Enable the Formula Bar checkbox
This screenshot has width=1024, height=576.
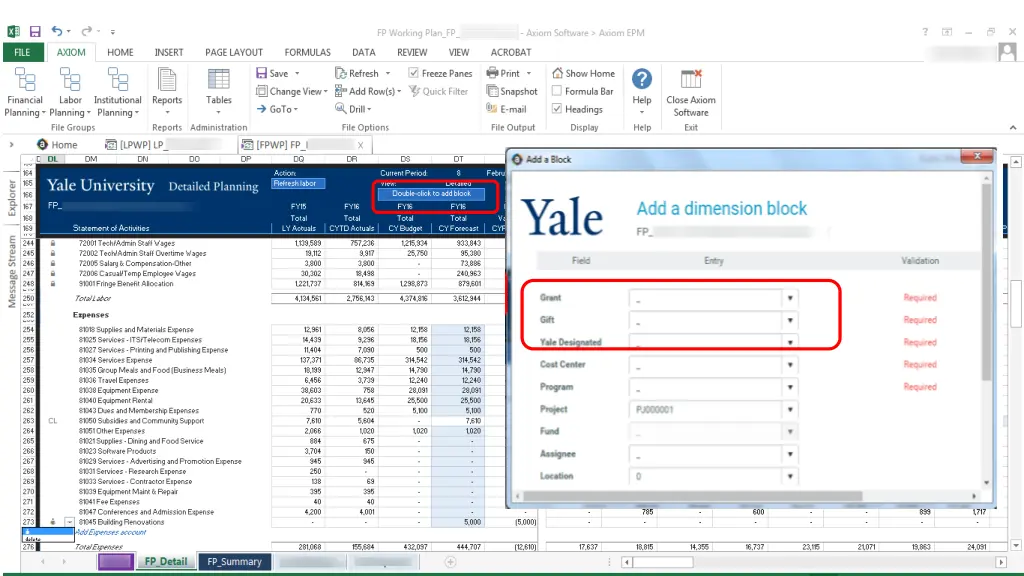(x=557, y=91)
